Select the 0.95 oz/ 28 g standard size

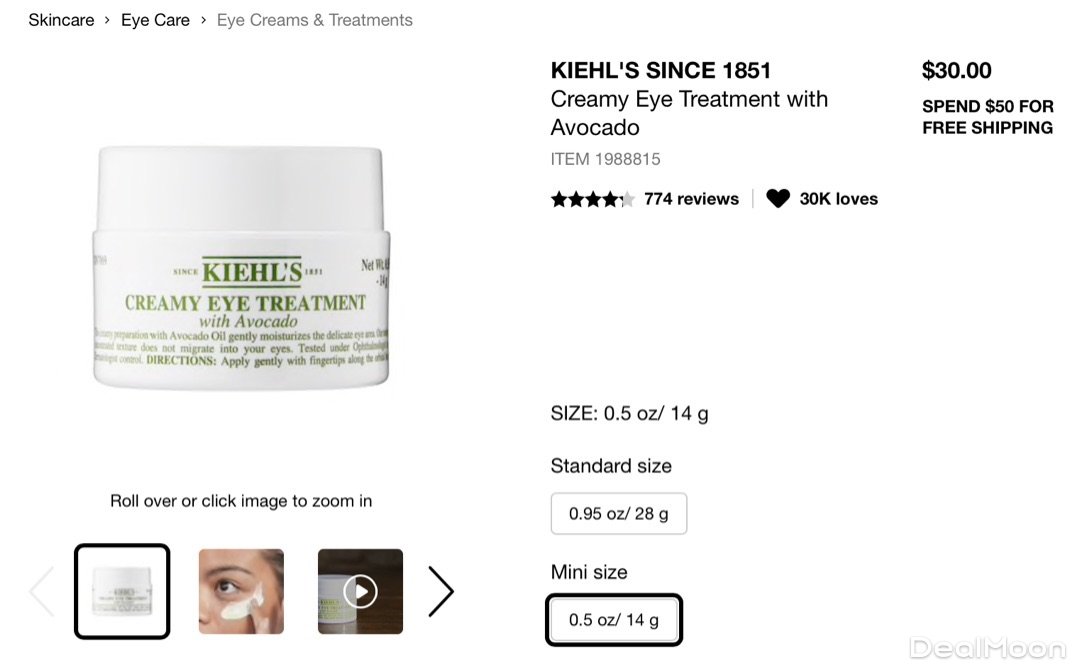coord(619,514)
